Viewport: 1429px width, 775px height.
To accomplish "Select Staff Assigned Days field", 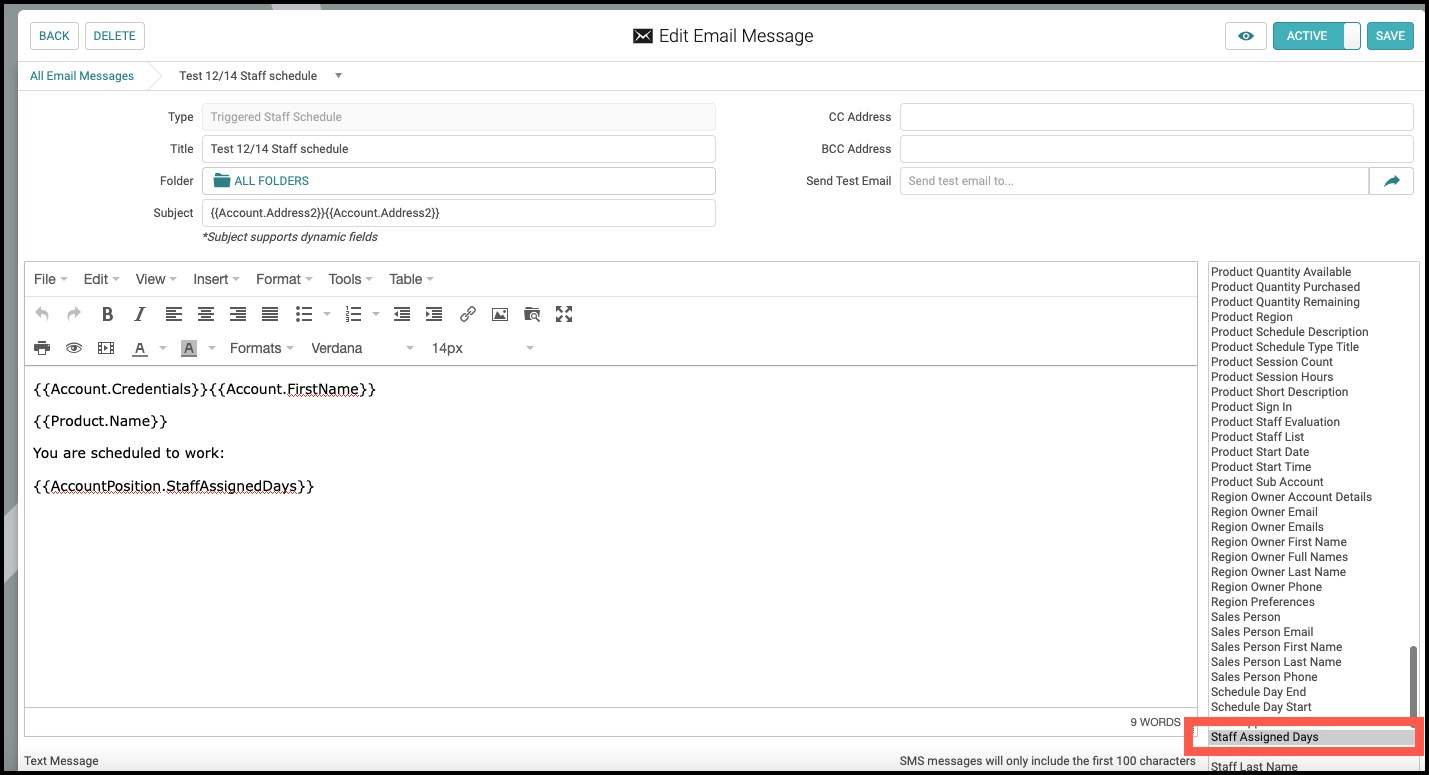I will pos(1312,737).
